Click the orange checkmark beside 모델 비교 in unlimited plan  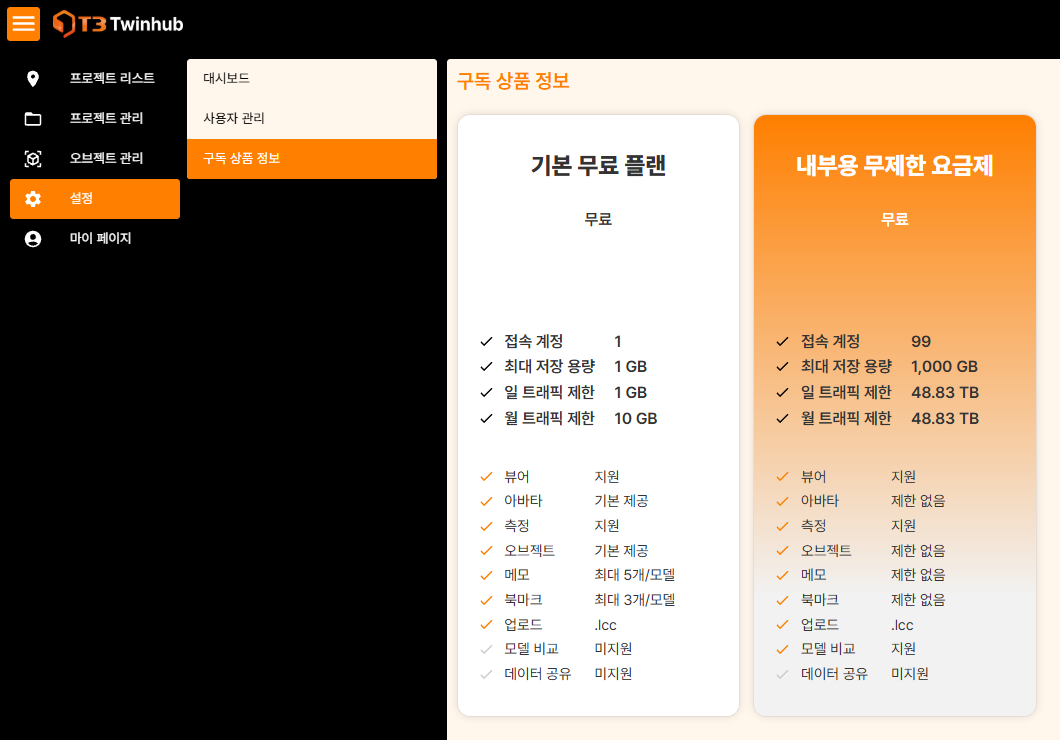click(782, 649)
